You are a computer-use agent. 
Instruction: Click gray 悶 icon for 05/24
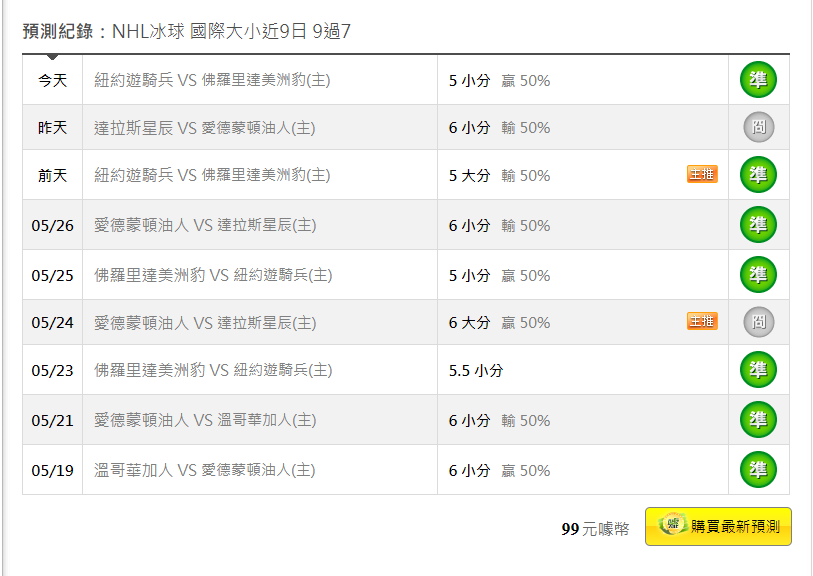[x=758, y=322]
